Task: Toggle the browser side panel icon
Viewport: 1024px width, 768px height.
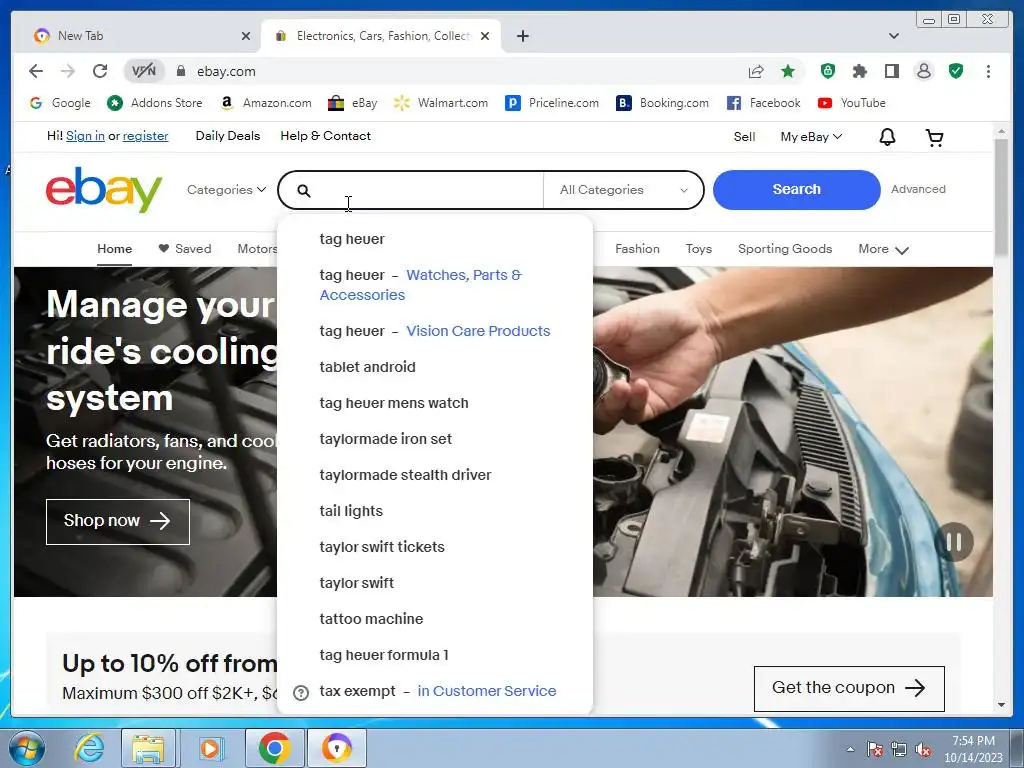Action: (891, 71)
